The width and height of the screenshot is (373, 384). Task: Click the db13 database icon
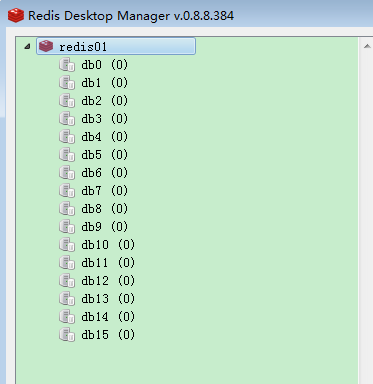67,299
